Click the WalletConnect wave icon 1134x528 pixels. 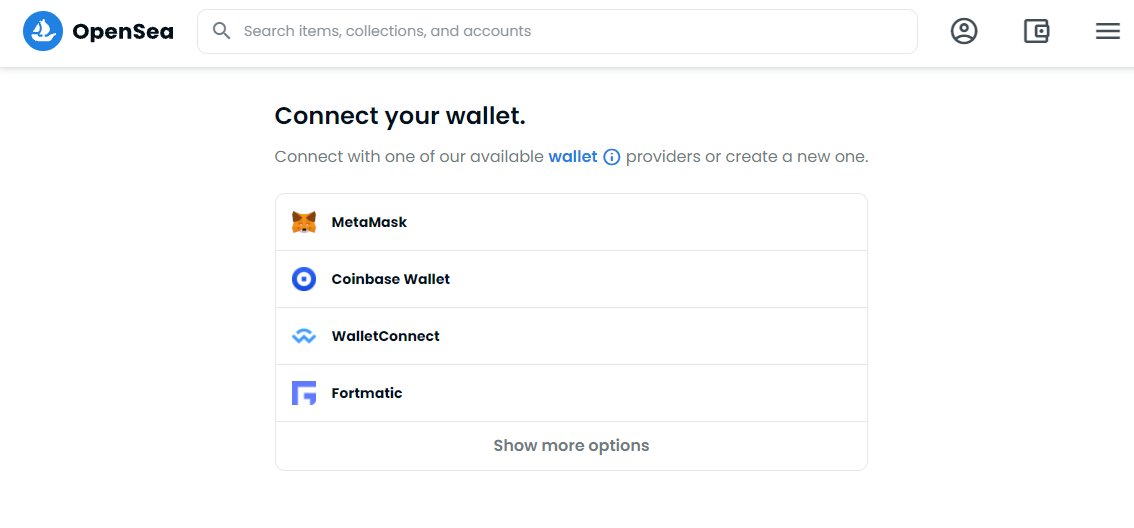pyautogui.click(x=304, y=336)
